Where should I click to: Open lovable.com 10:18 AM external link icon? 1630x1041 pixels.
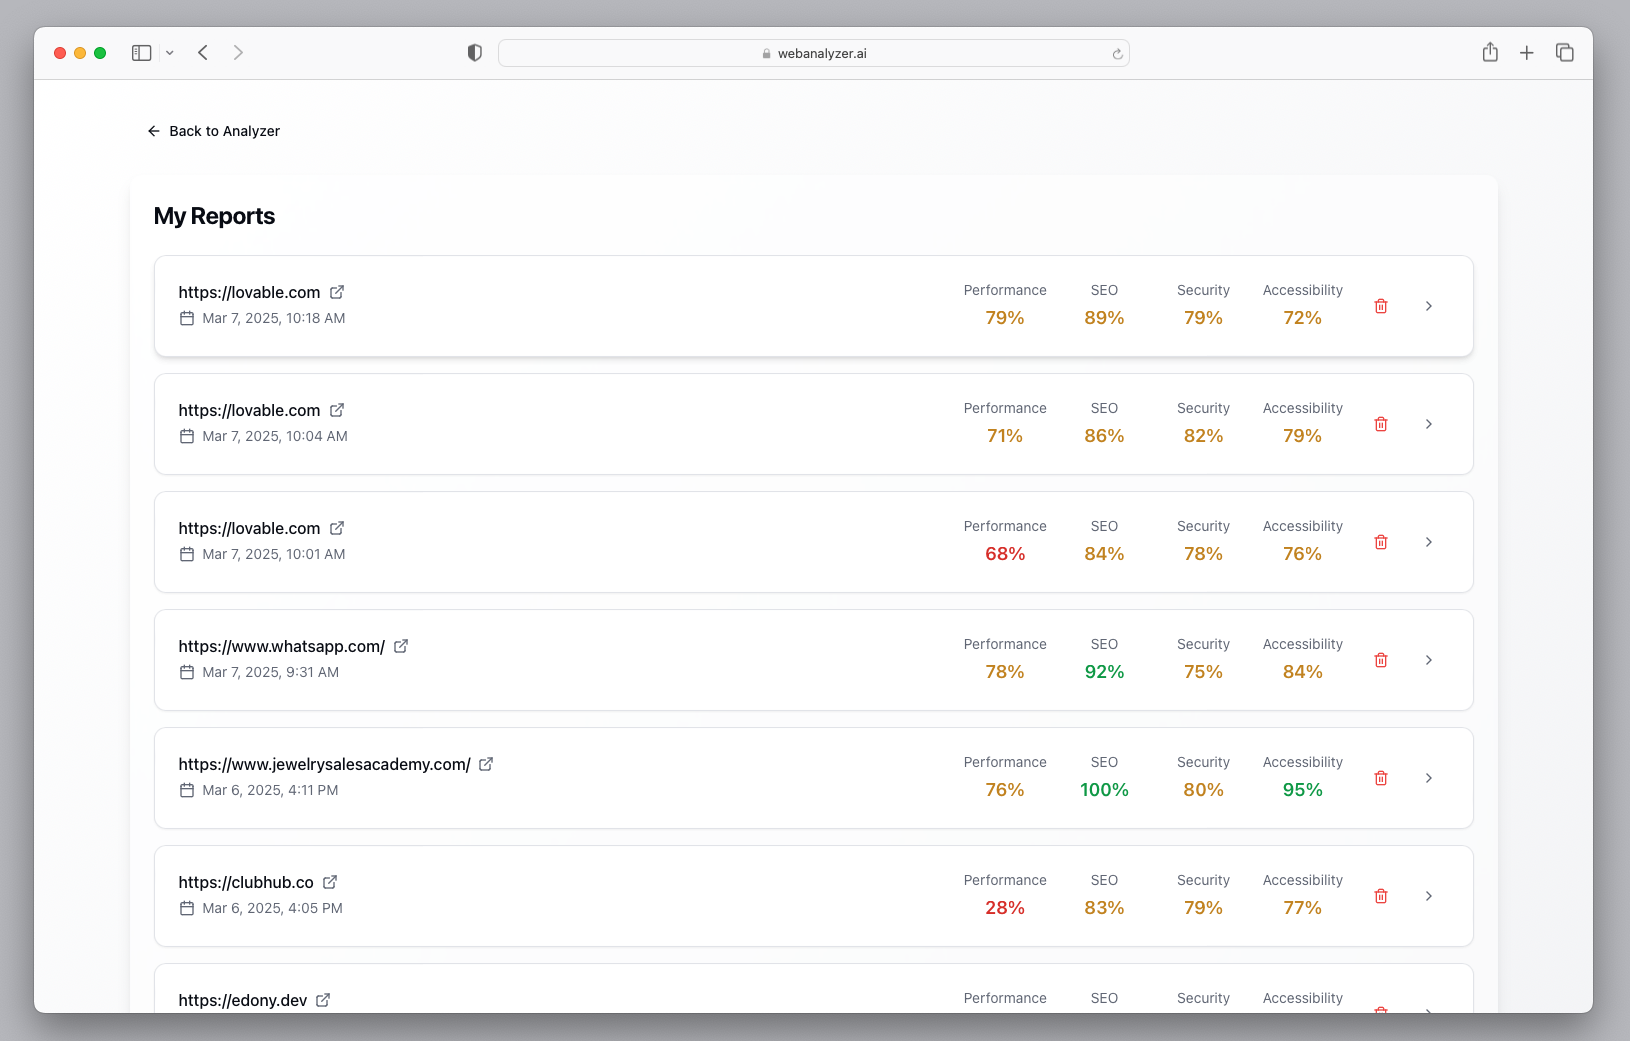[x=337, y=292]
